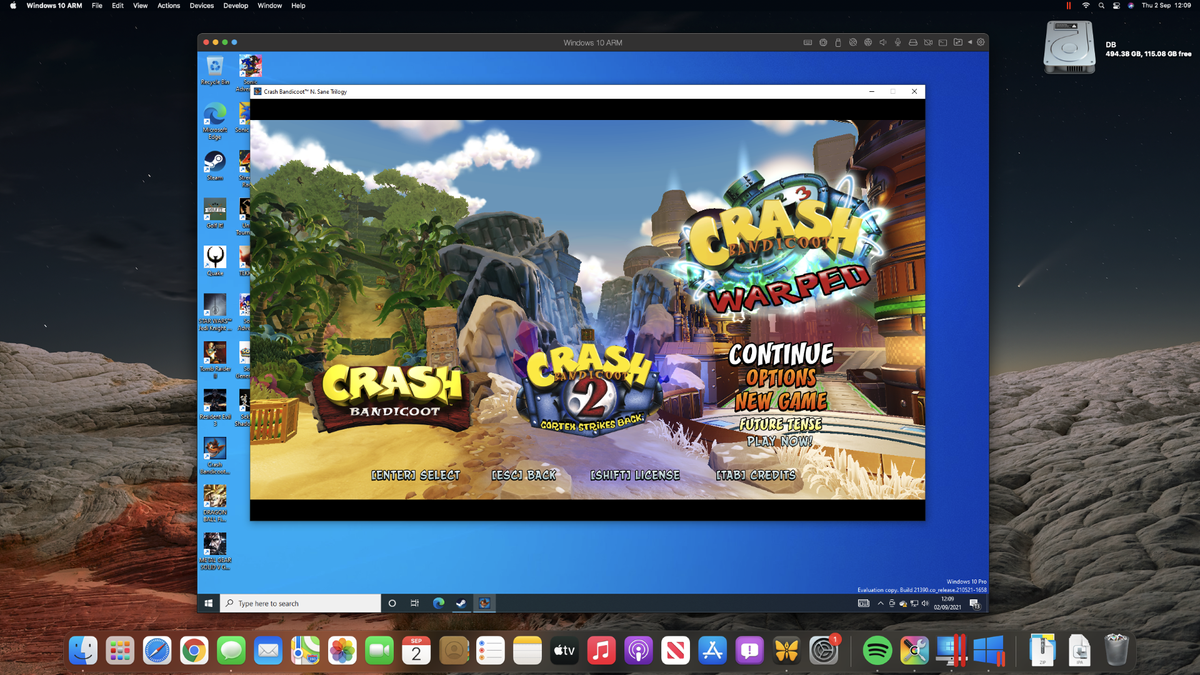
Task: Open the View menu
Action: point(140,6)
